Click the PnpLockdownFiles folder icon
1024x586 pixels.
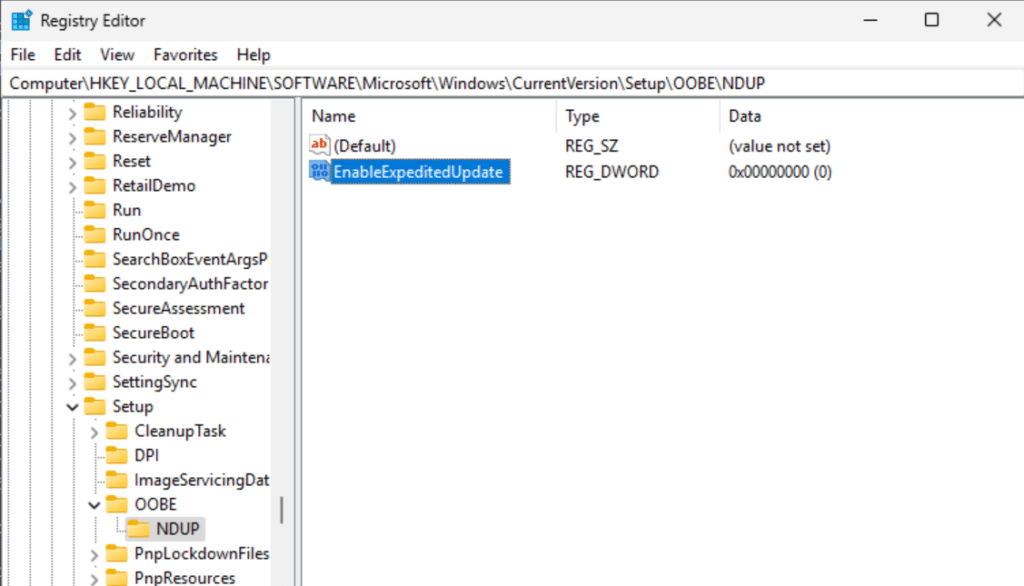click(117, 553)
